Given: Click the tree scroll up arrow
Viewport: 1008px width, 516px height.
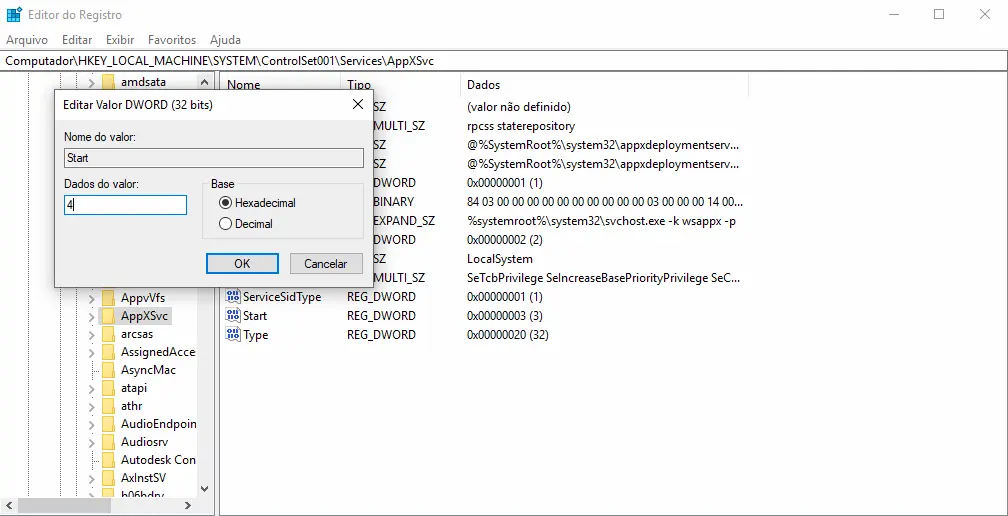Looking at the screenshot, I should (x=204, y=82).
